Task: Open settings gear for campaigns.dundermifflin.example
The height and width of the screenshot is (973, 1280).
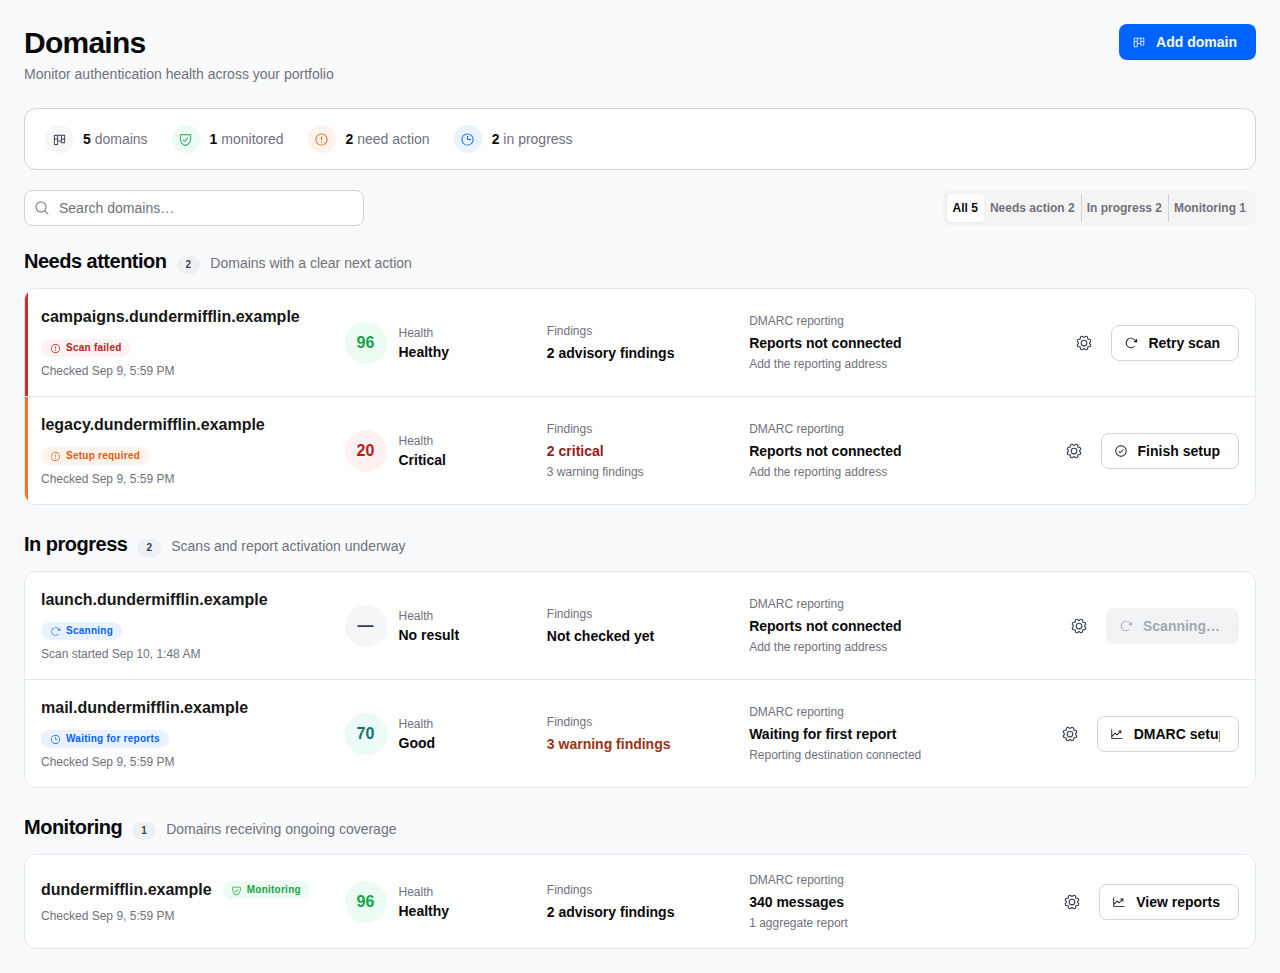Action: click(1084, 343)
